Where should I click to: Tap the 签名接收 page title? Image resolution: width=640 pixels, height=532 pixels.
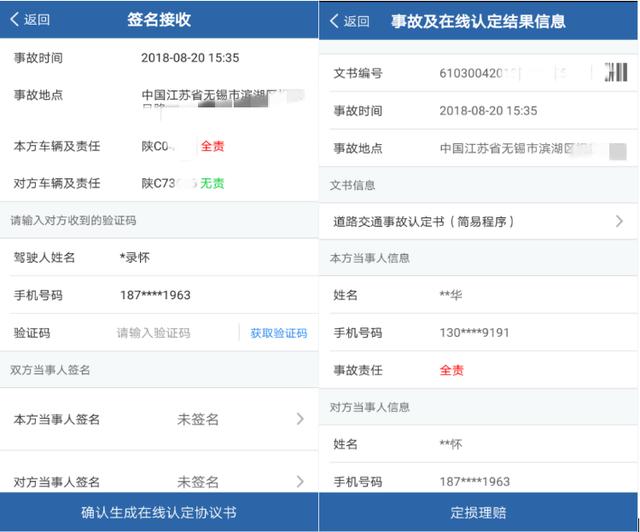point(159,19)
